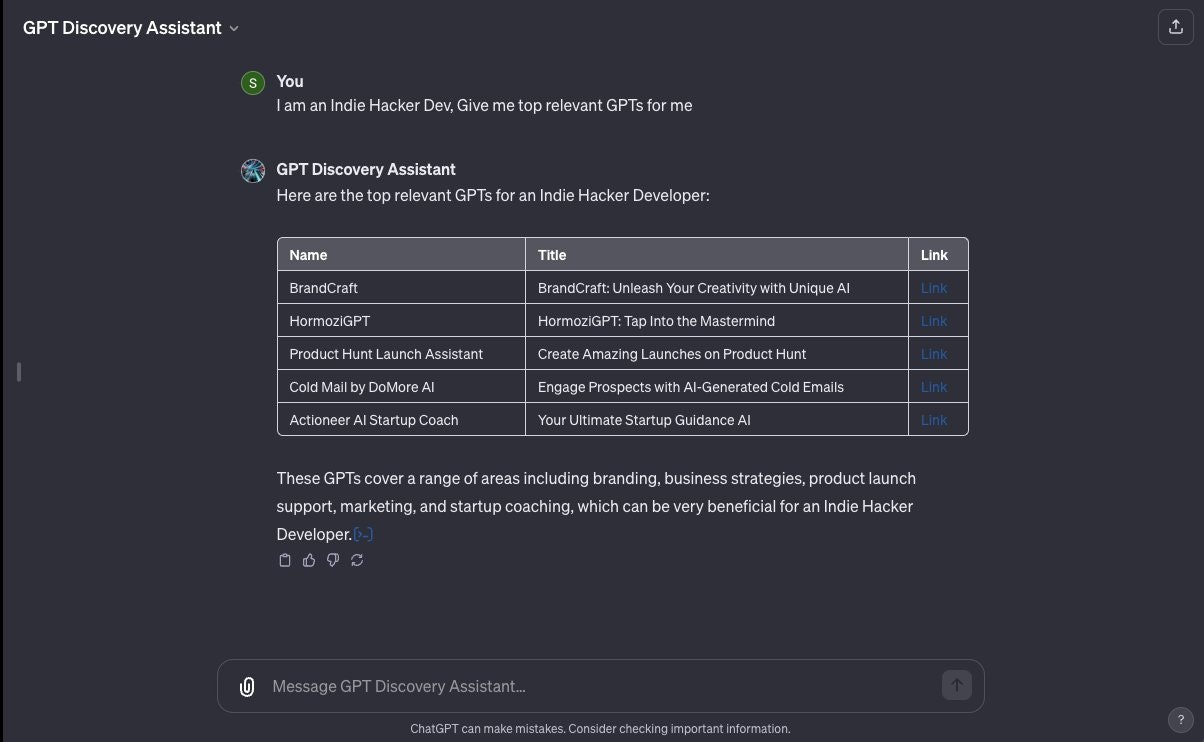View the code analysis citation icon
The width and height of the screenshot is (1204, 742).
tap(363, 535)
